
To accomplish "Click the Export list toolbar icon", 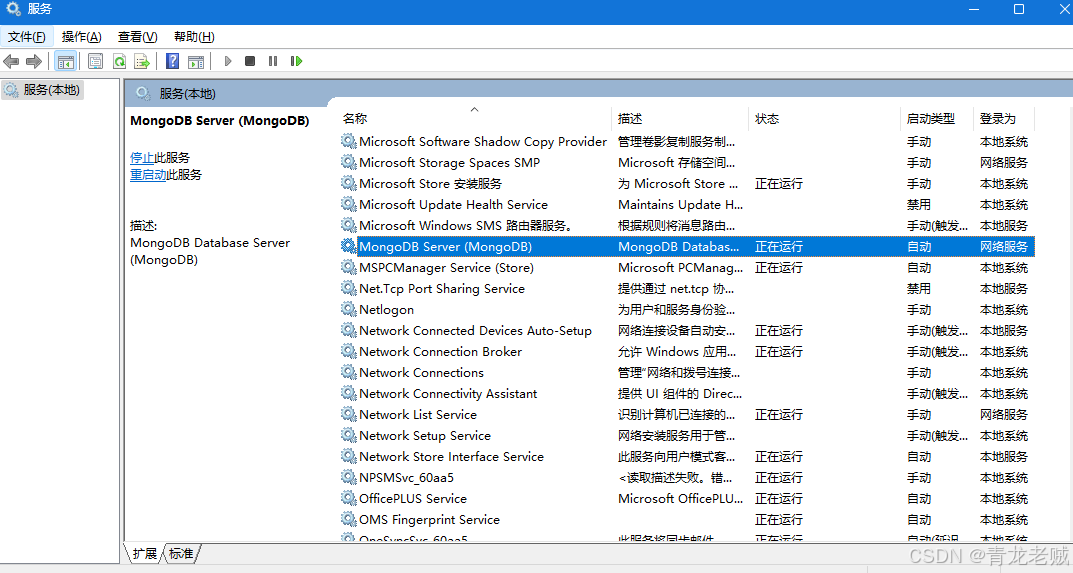I will 142,62.
